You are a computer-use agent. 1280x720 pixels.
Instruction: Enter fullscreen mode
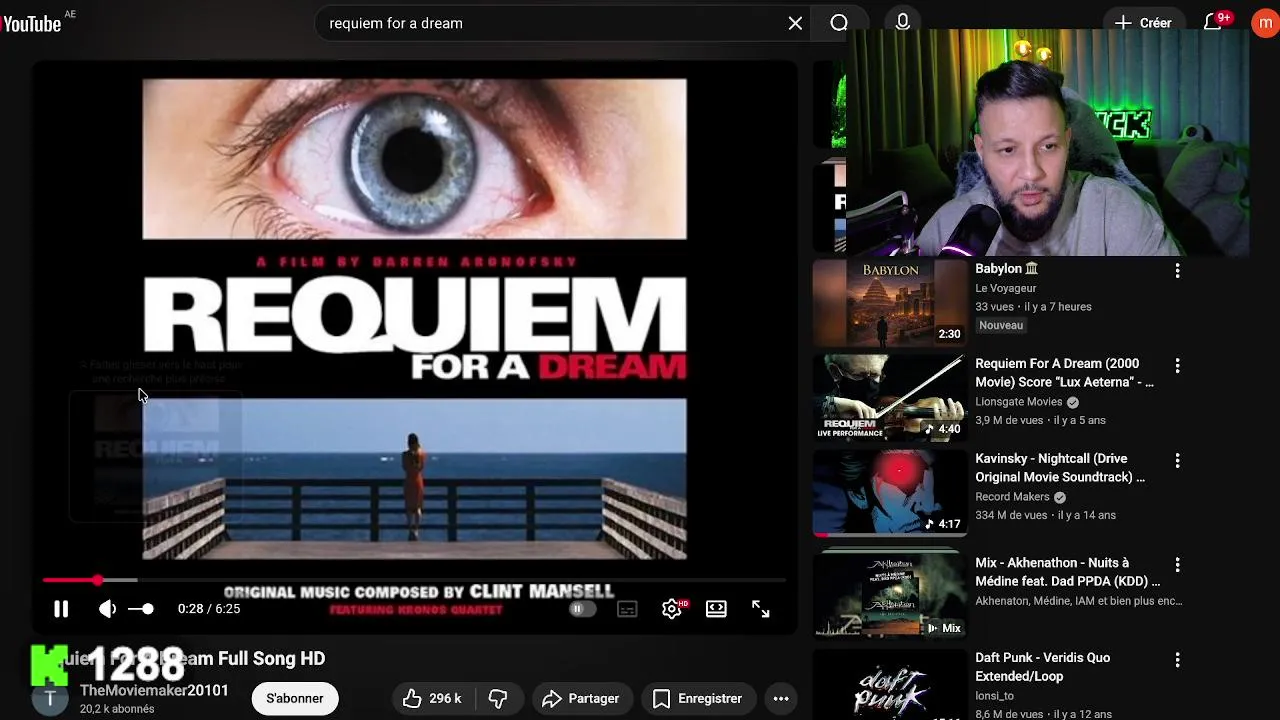pos(761,609)
